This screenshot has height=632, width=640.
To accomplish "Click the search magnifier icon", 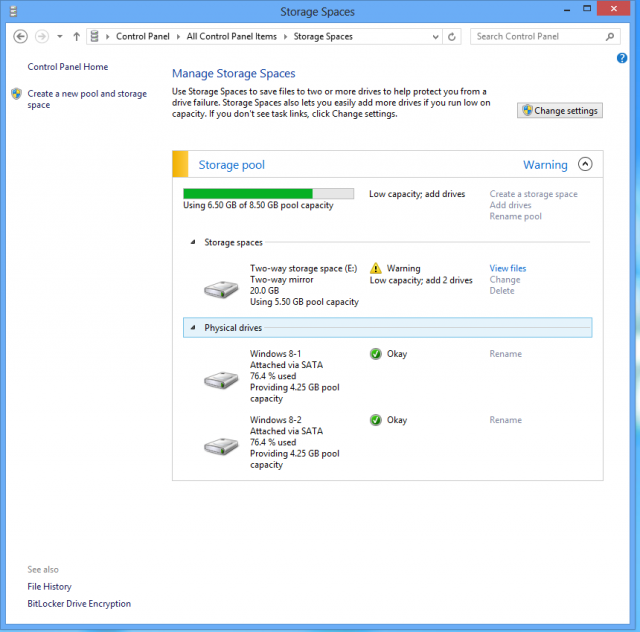I will tap(610, 37).
